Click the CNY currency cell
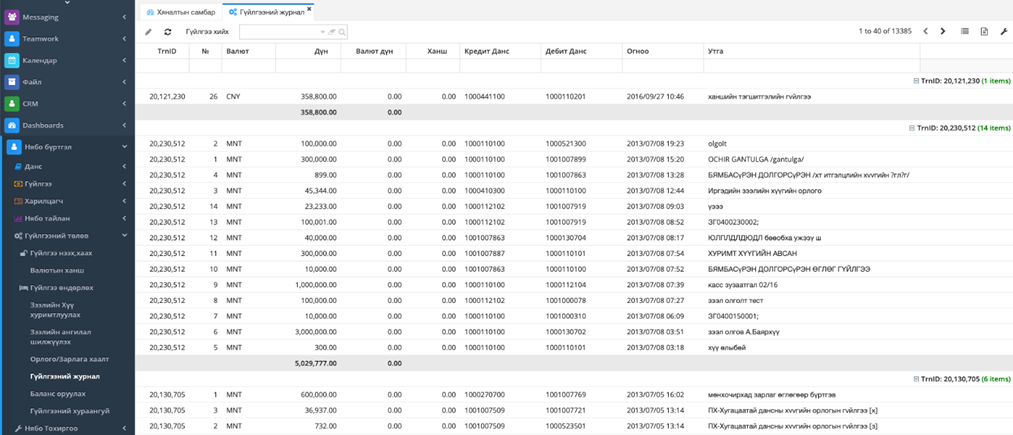 (233, 96)
